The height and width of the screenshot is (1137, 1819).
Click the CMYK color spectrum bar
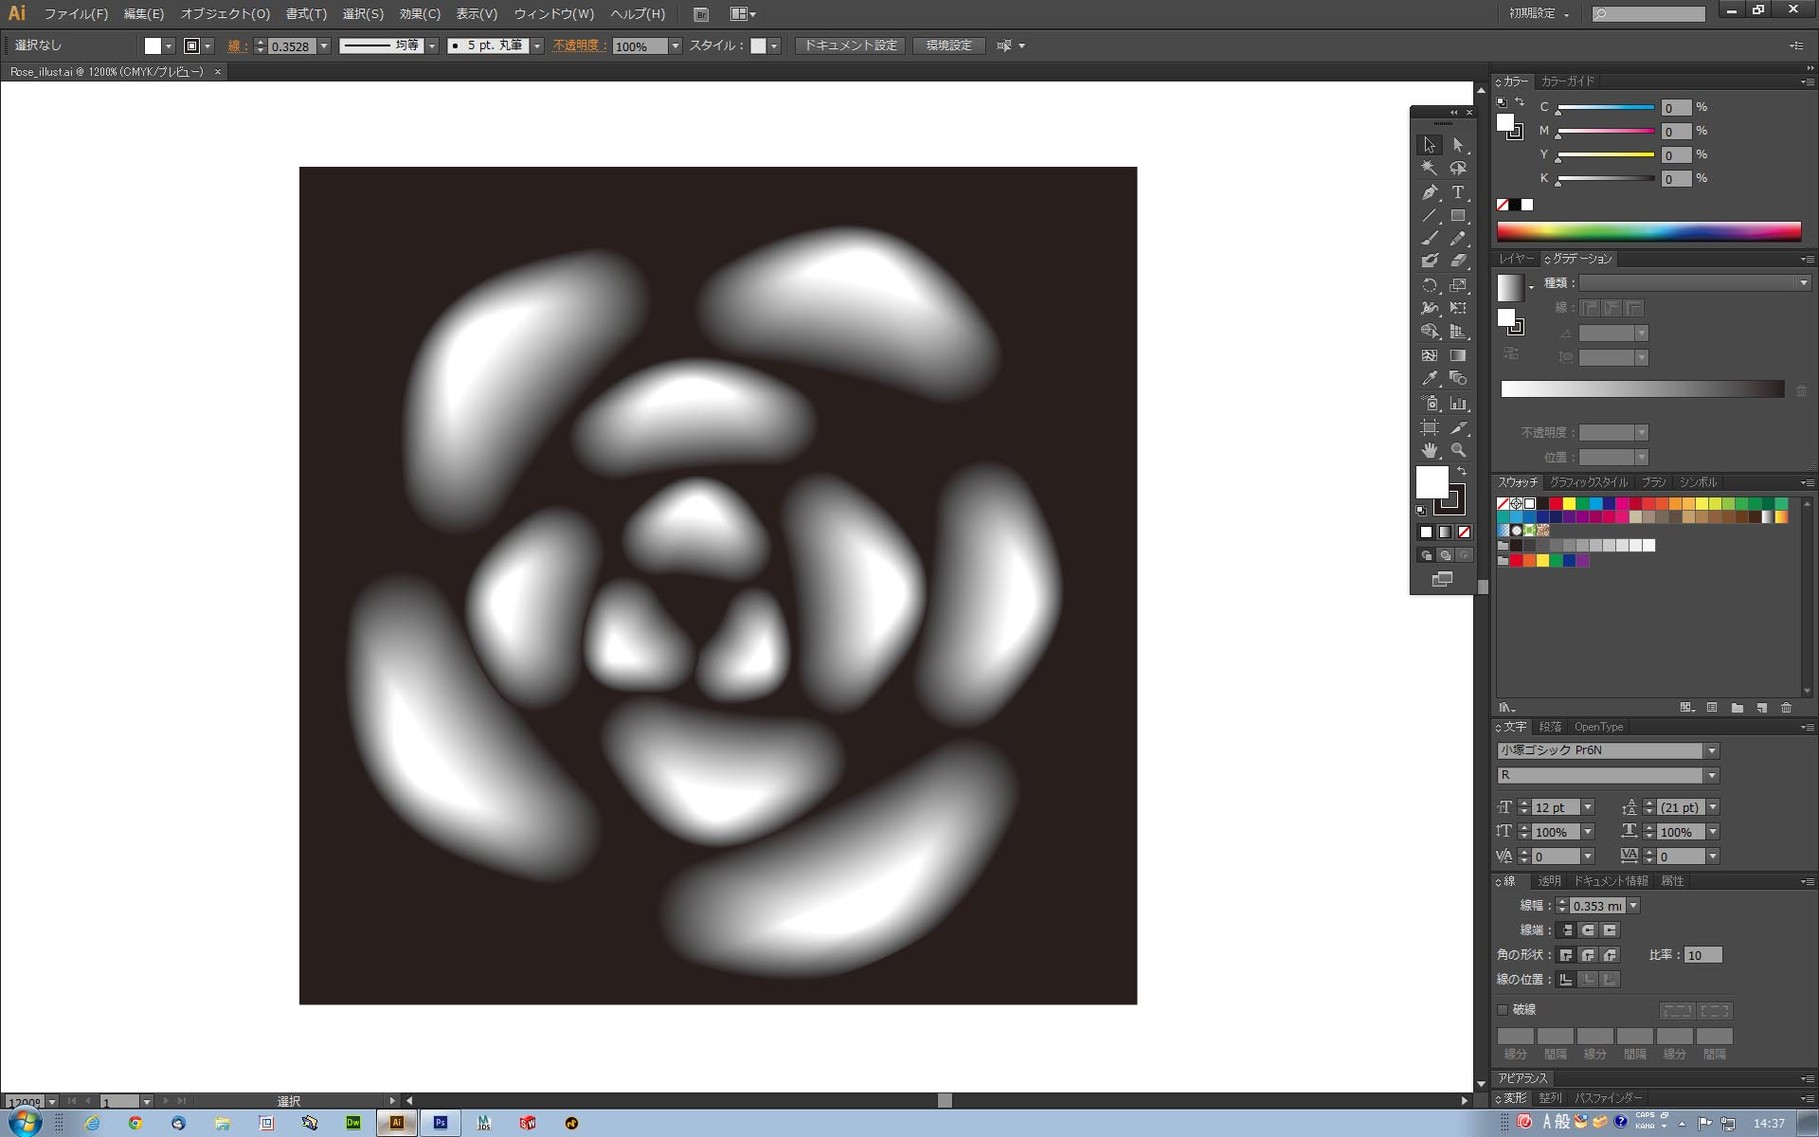[x=1649, y=232]
